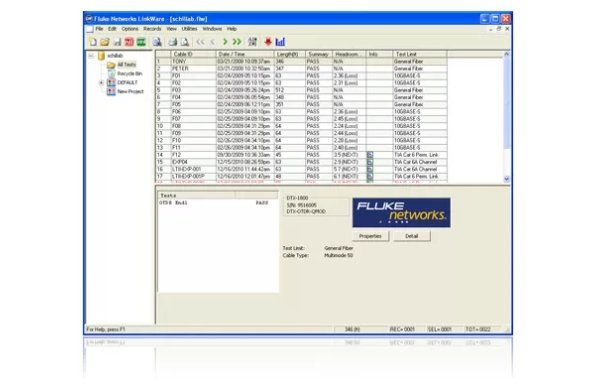The image size is (600, 390).
Task: Select the PETER cable record row
Action: pos(301,69)
